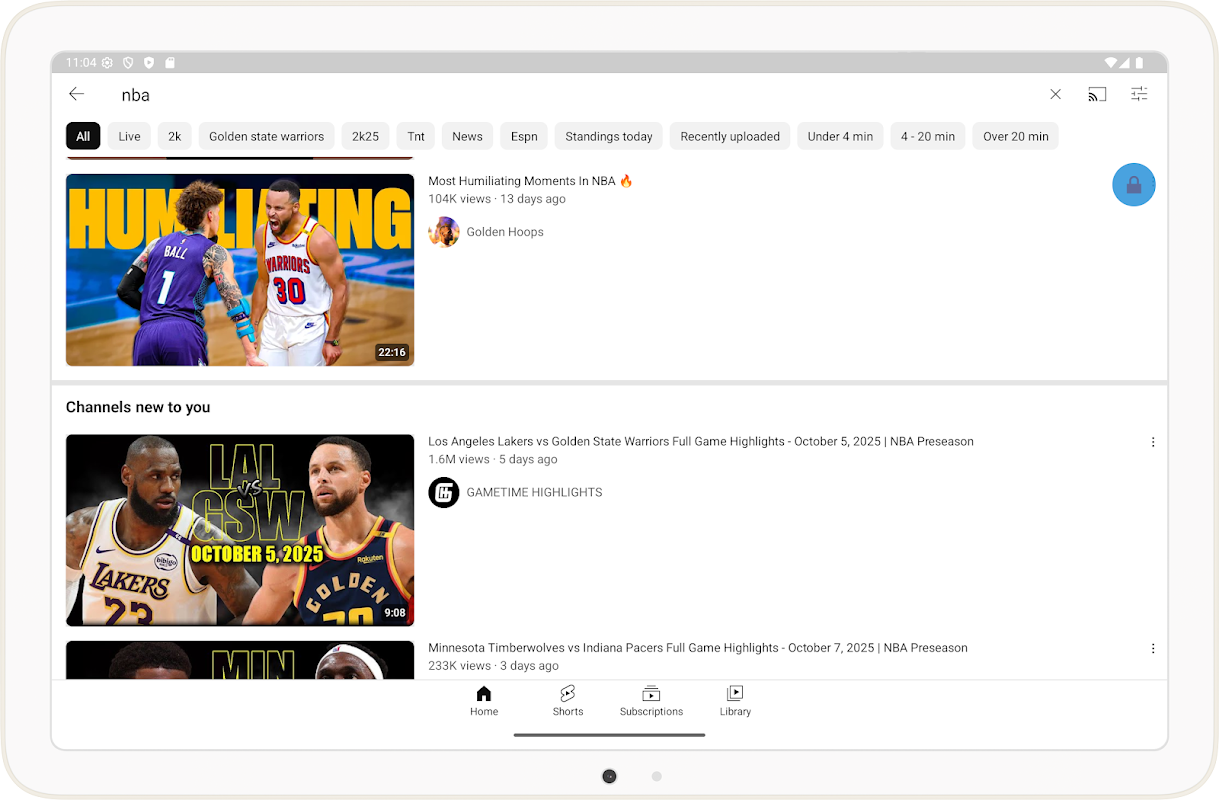Click the 9:08 duration badge
1219x800 pixels.
pyautogui.click(x=395, y=613)
